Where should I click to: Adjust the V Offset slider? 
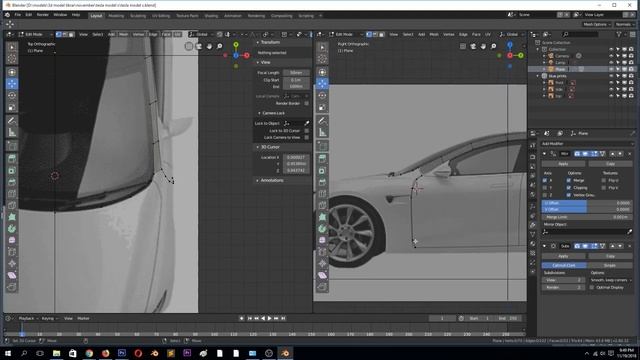(x=587, y=209)
